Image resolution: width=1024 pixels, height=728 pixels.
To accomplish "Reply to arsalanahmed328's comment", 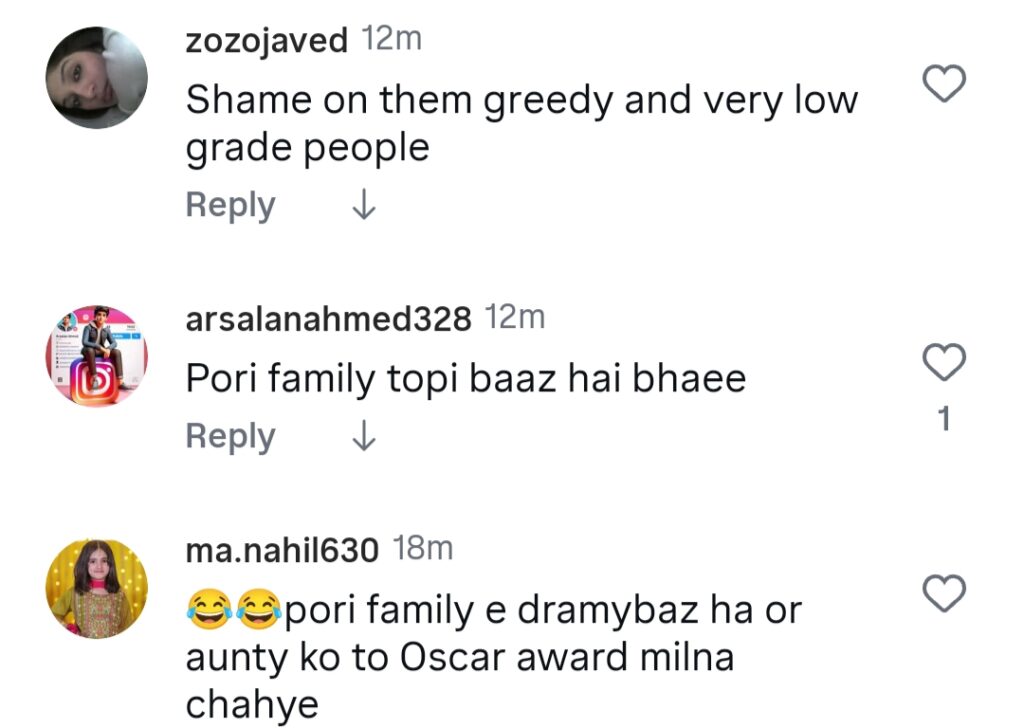I will click(x=230, y=437).
